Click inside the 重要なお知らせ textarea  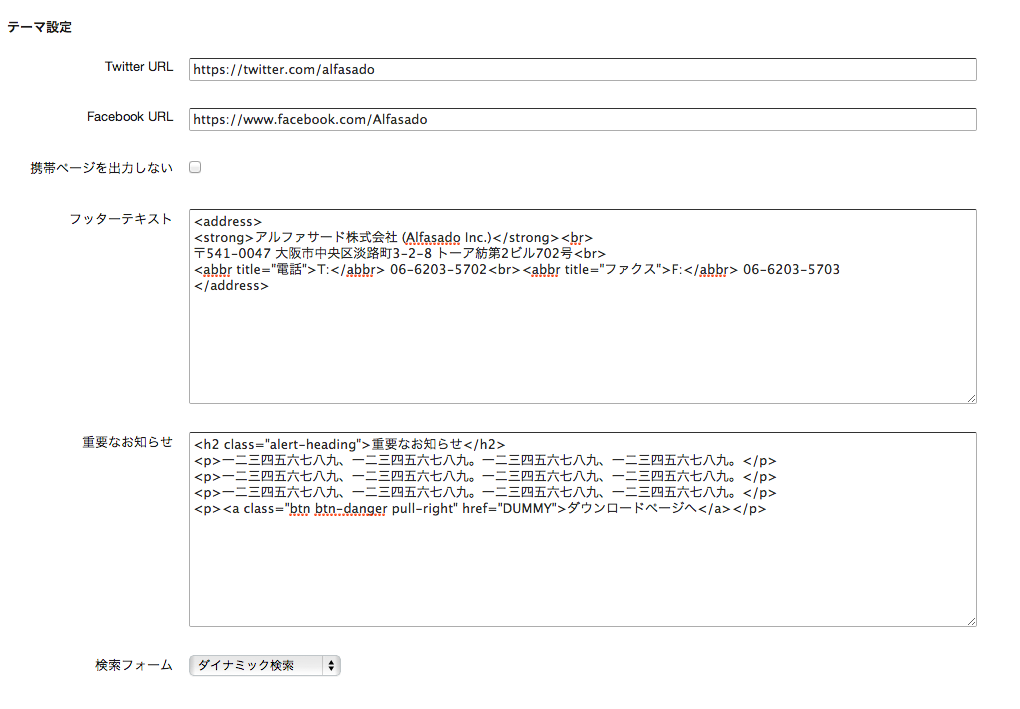point(582,529)
